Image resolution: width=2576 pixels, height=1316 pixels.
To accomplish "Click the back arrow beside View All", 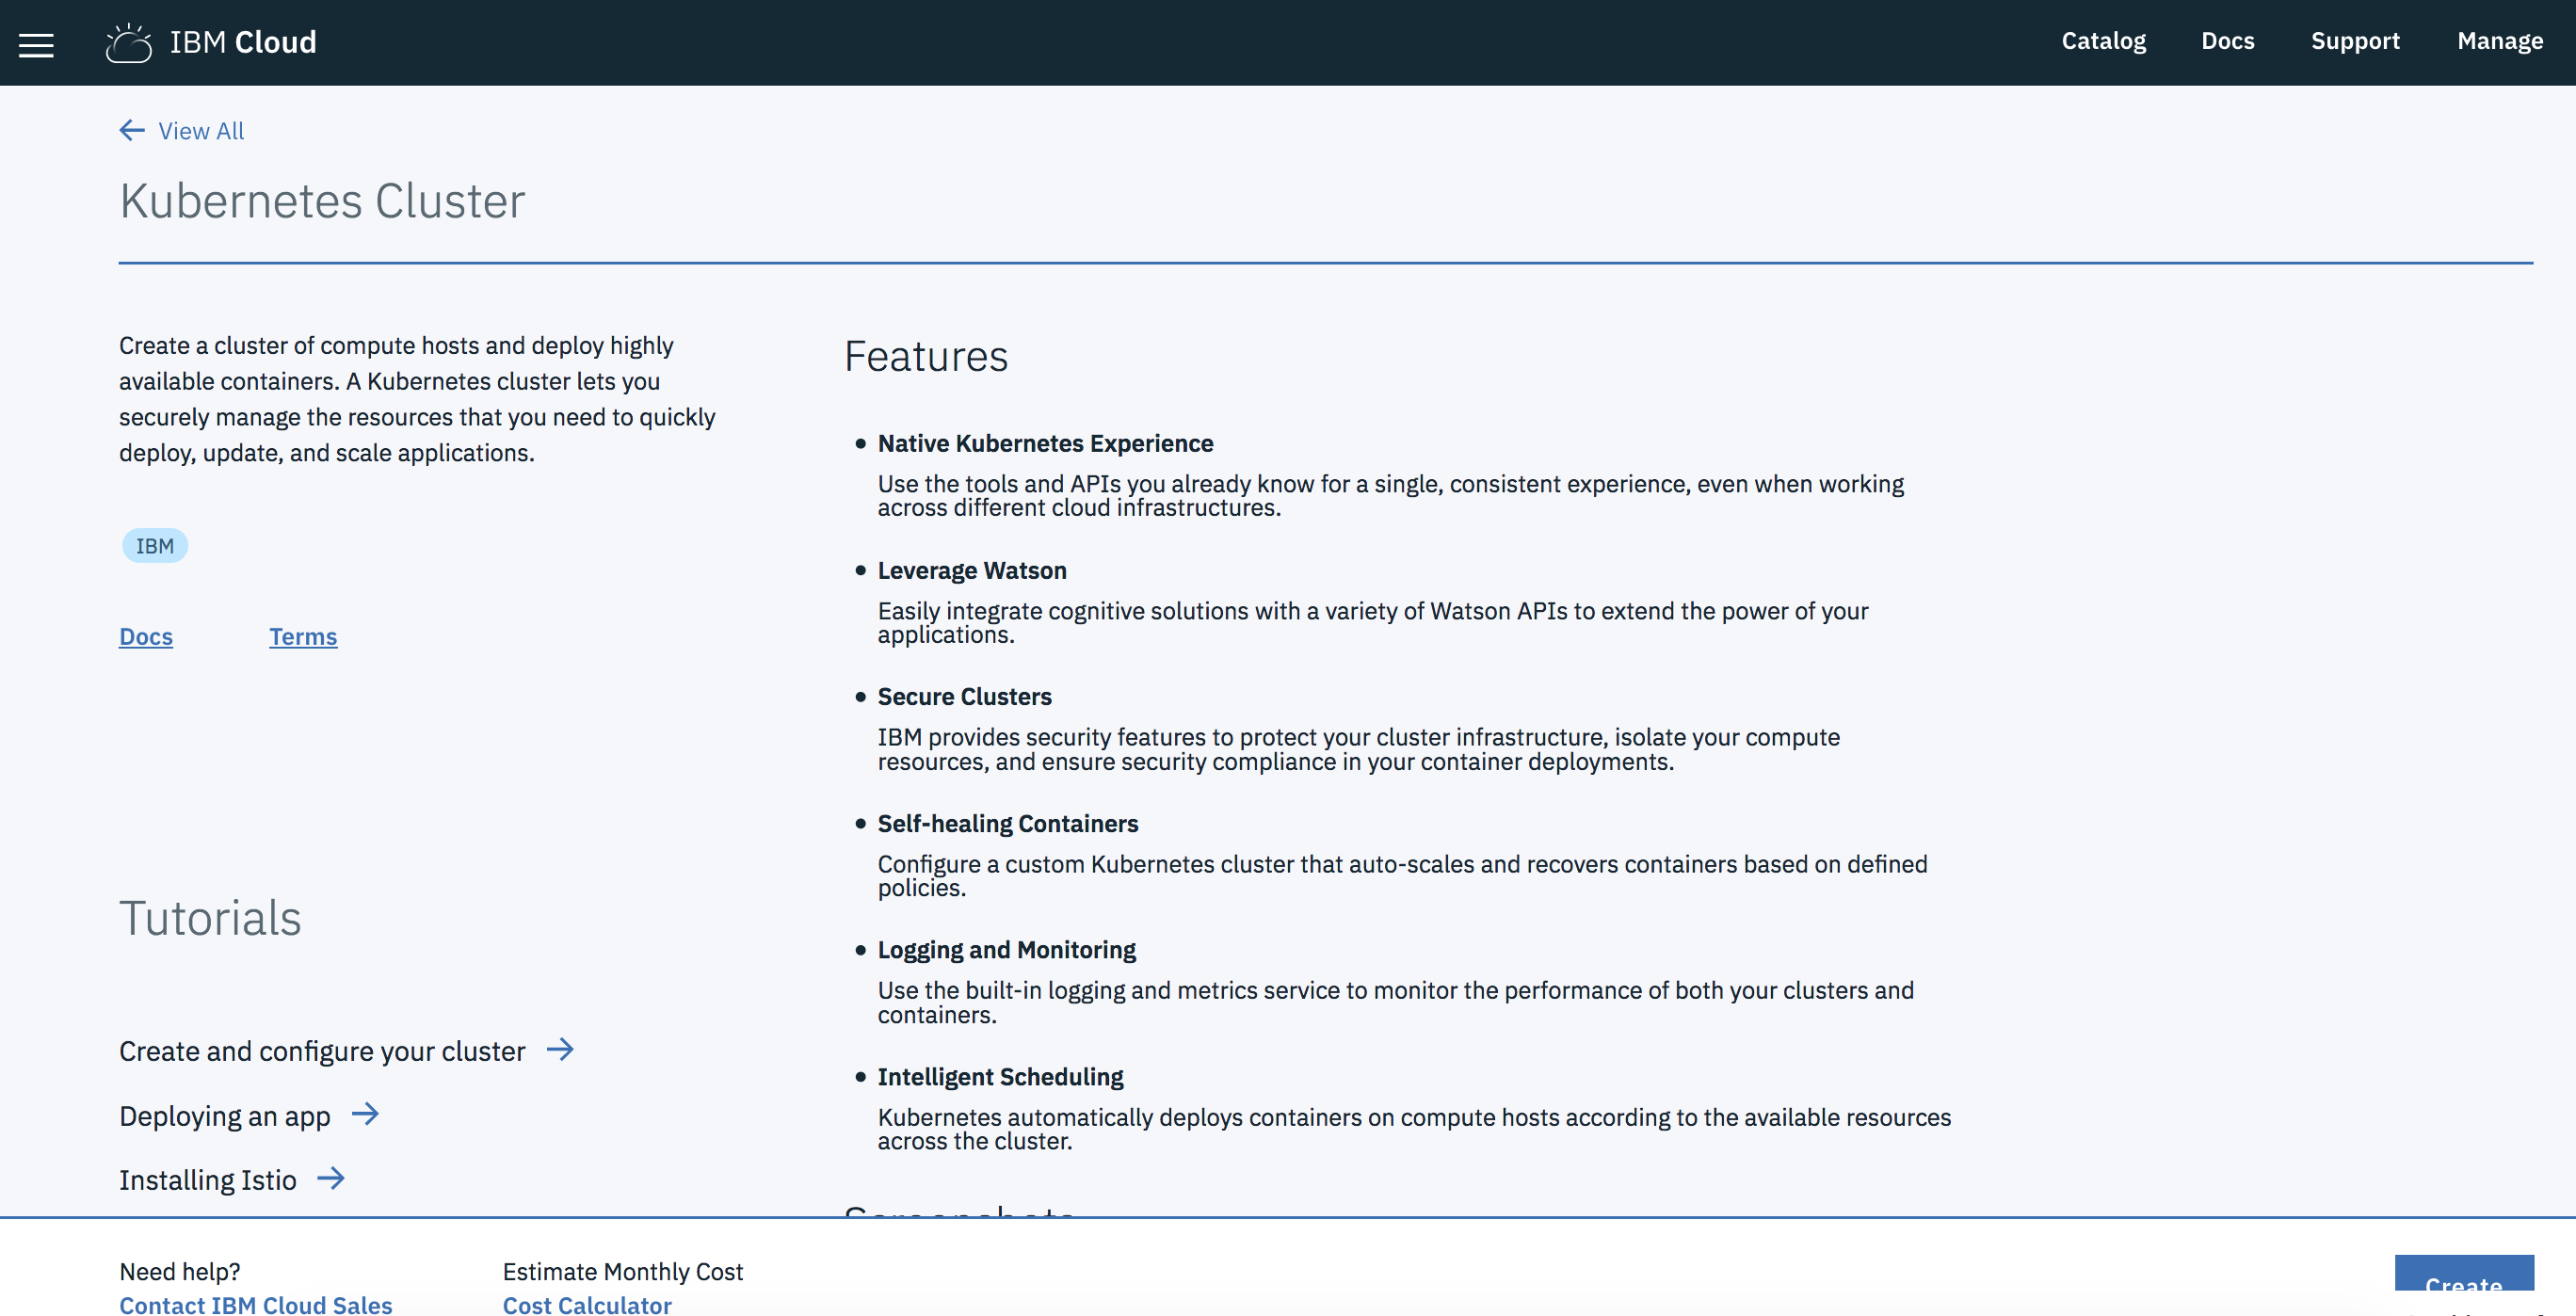I will [x=132, y=130].
